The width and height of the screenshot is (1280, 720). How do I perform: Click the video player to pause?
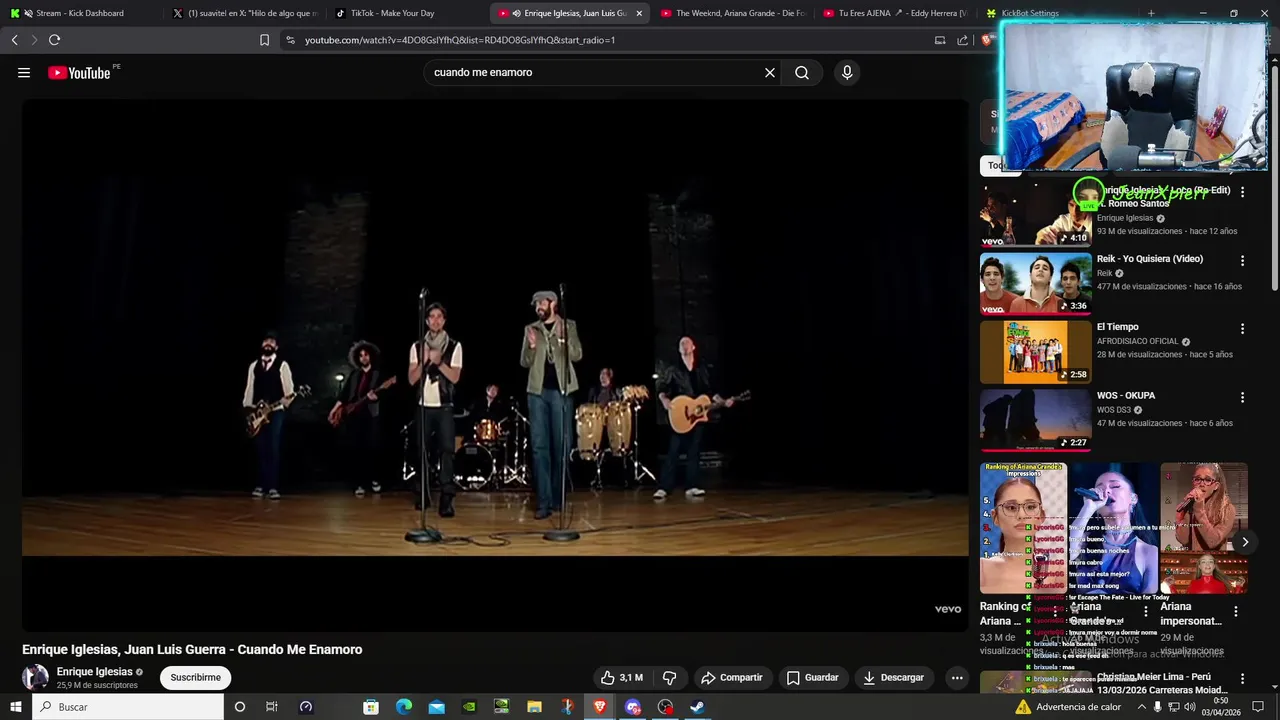[x=495, y=365]
